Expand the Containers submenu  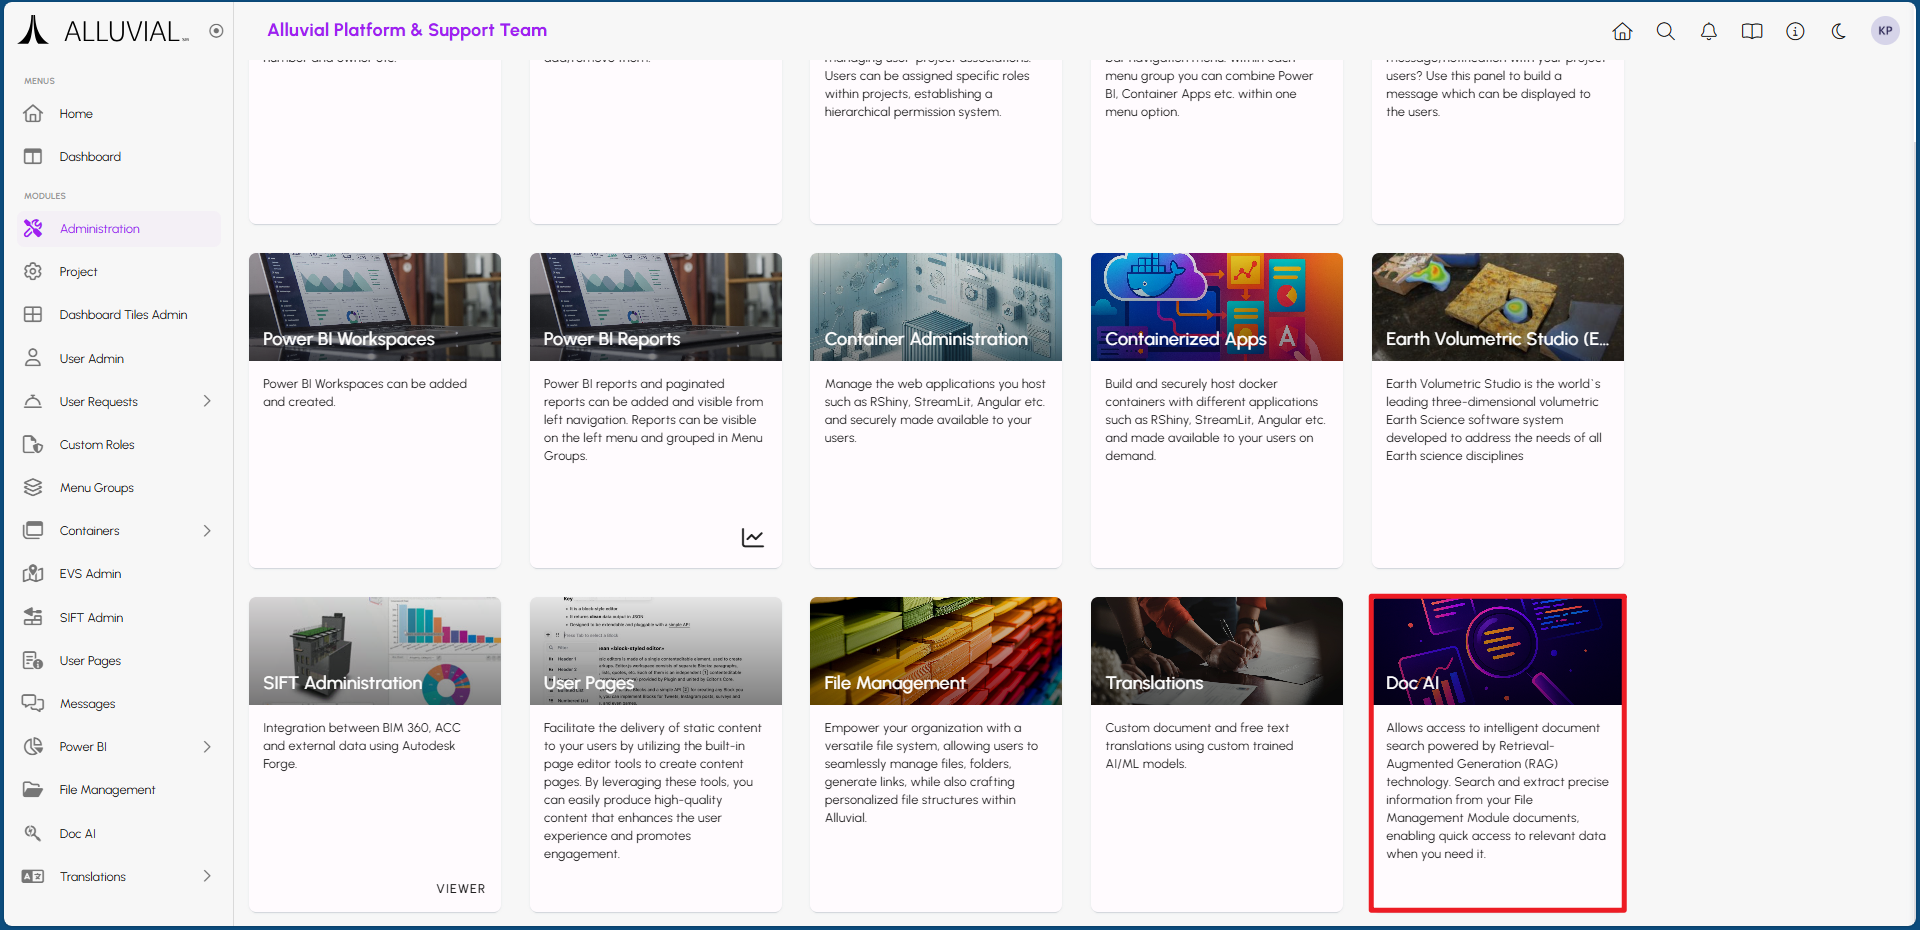[207, 531]
